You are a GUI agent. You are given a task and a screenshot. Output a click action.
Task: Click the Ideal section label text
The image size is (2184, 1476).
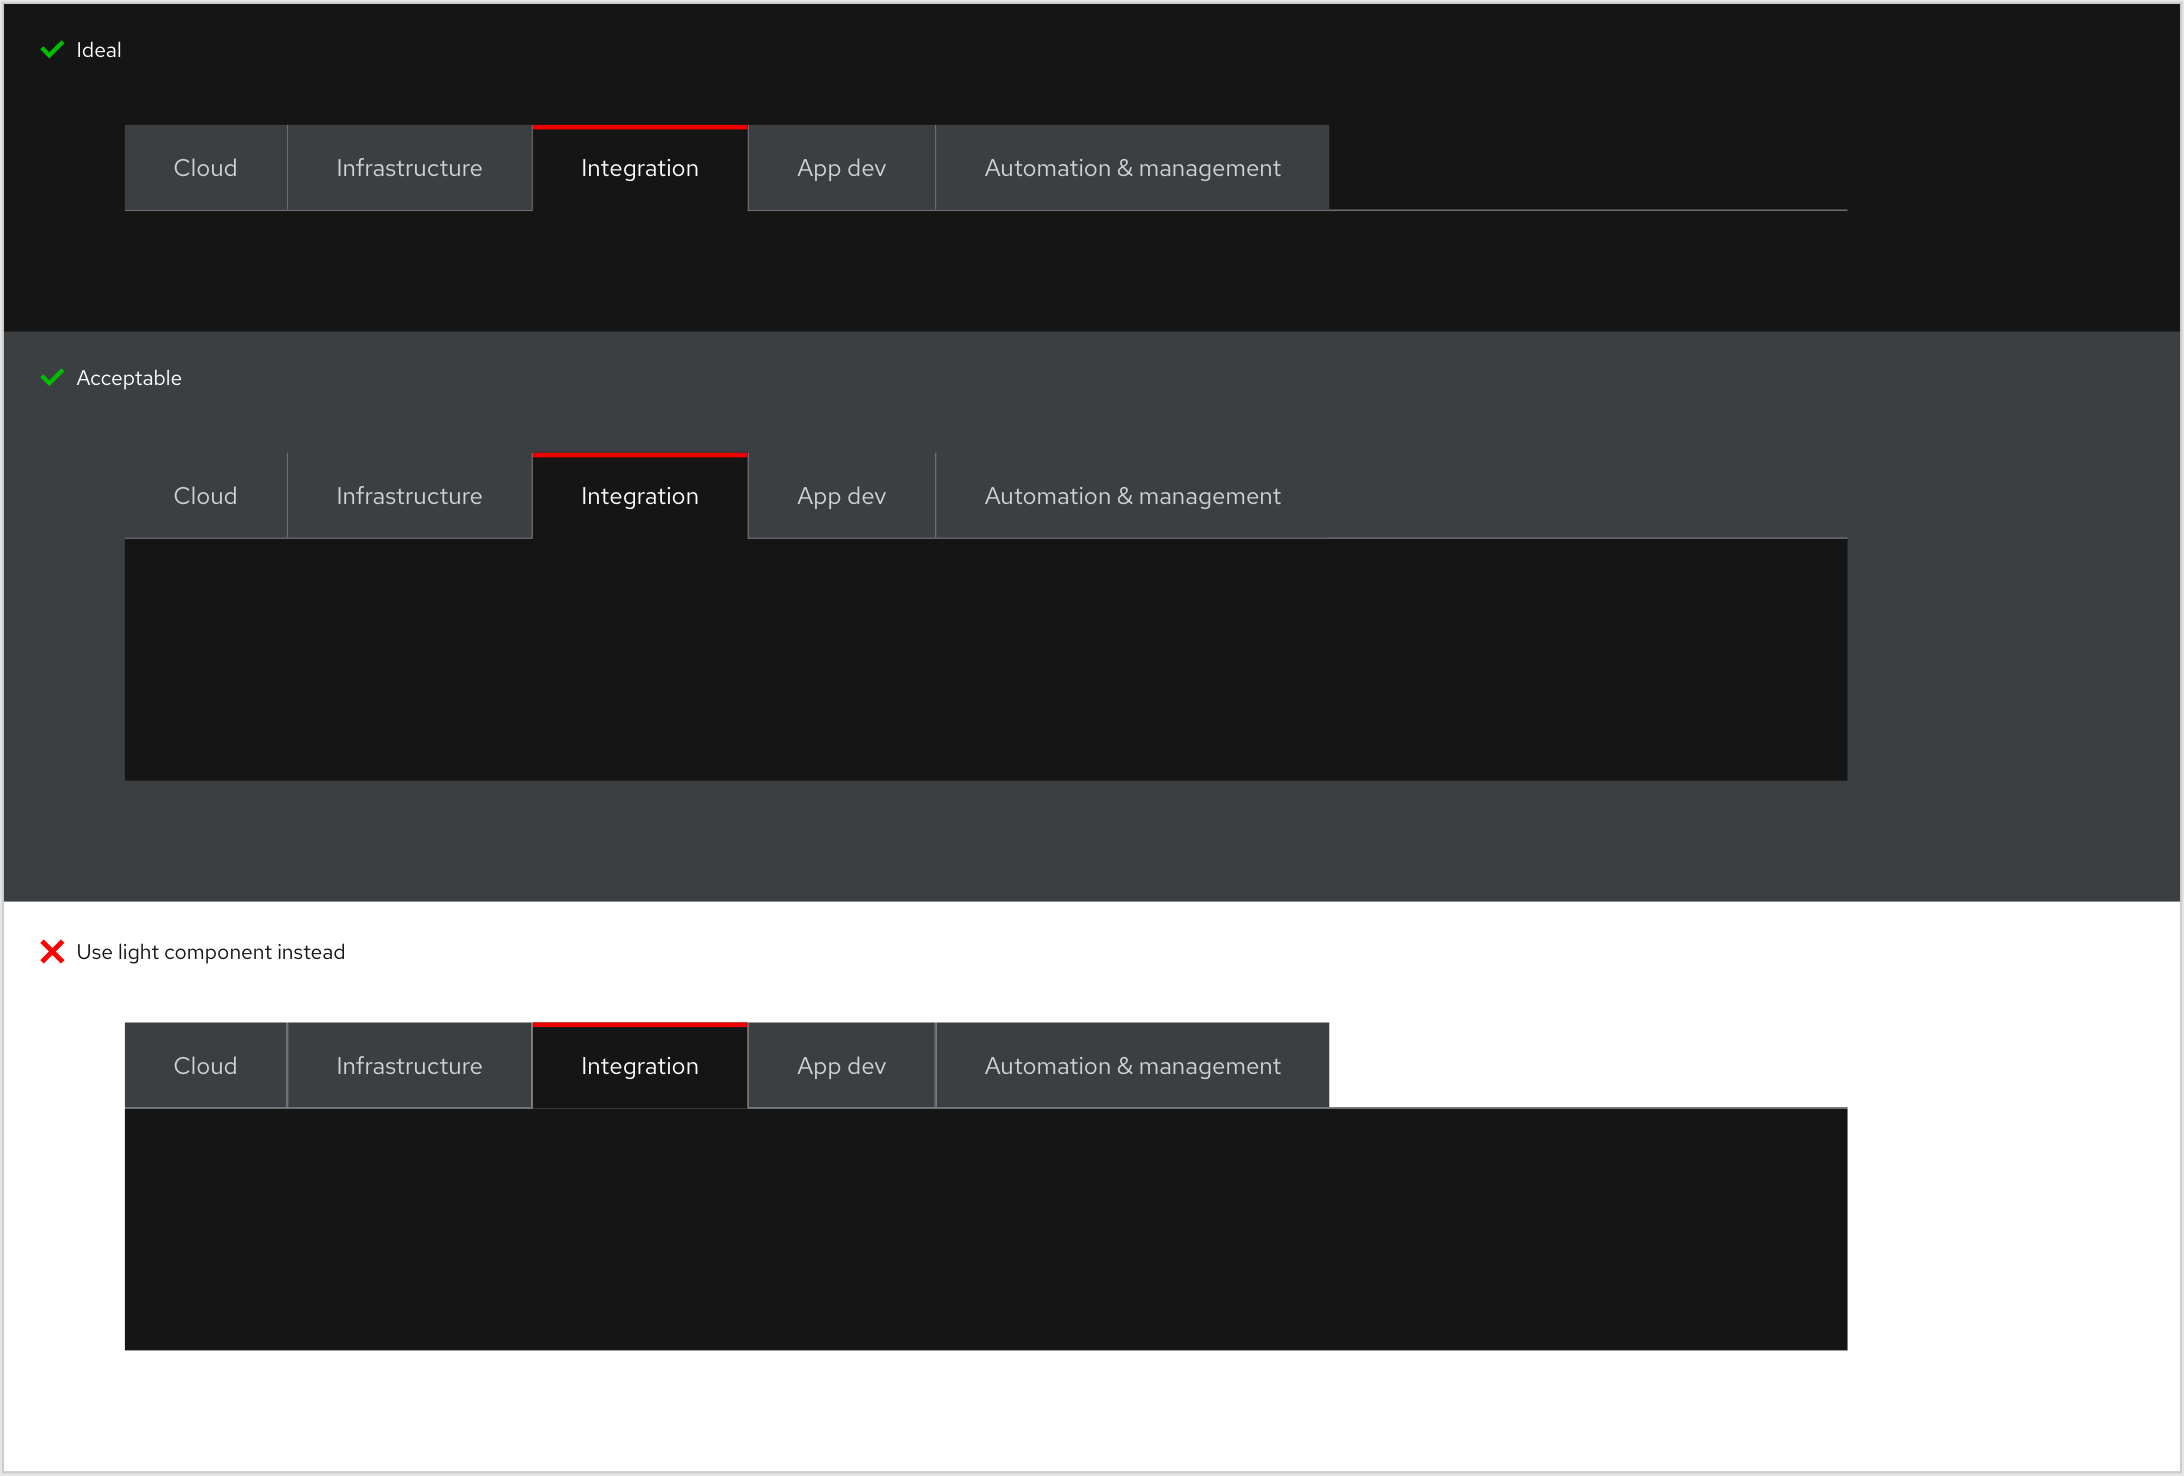(99, 49)
